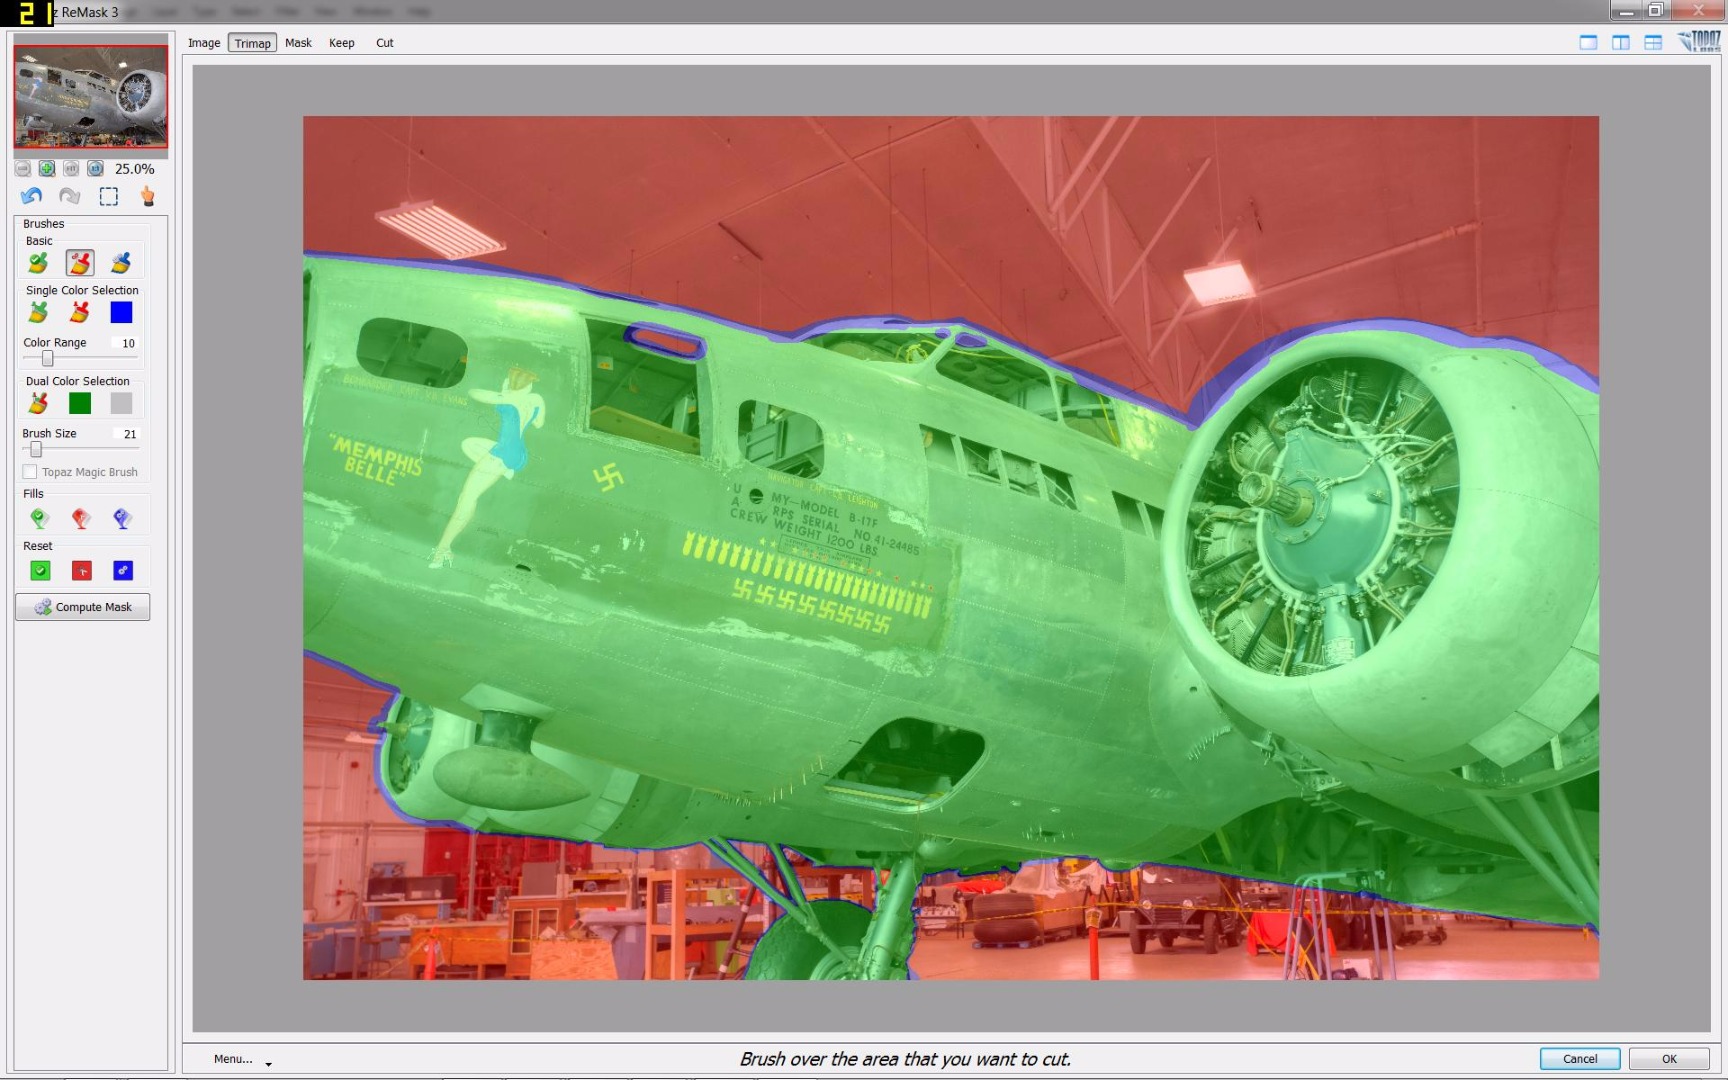Choose the two-pane split view layout icon

[1621, 42]
